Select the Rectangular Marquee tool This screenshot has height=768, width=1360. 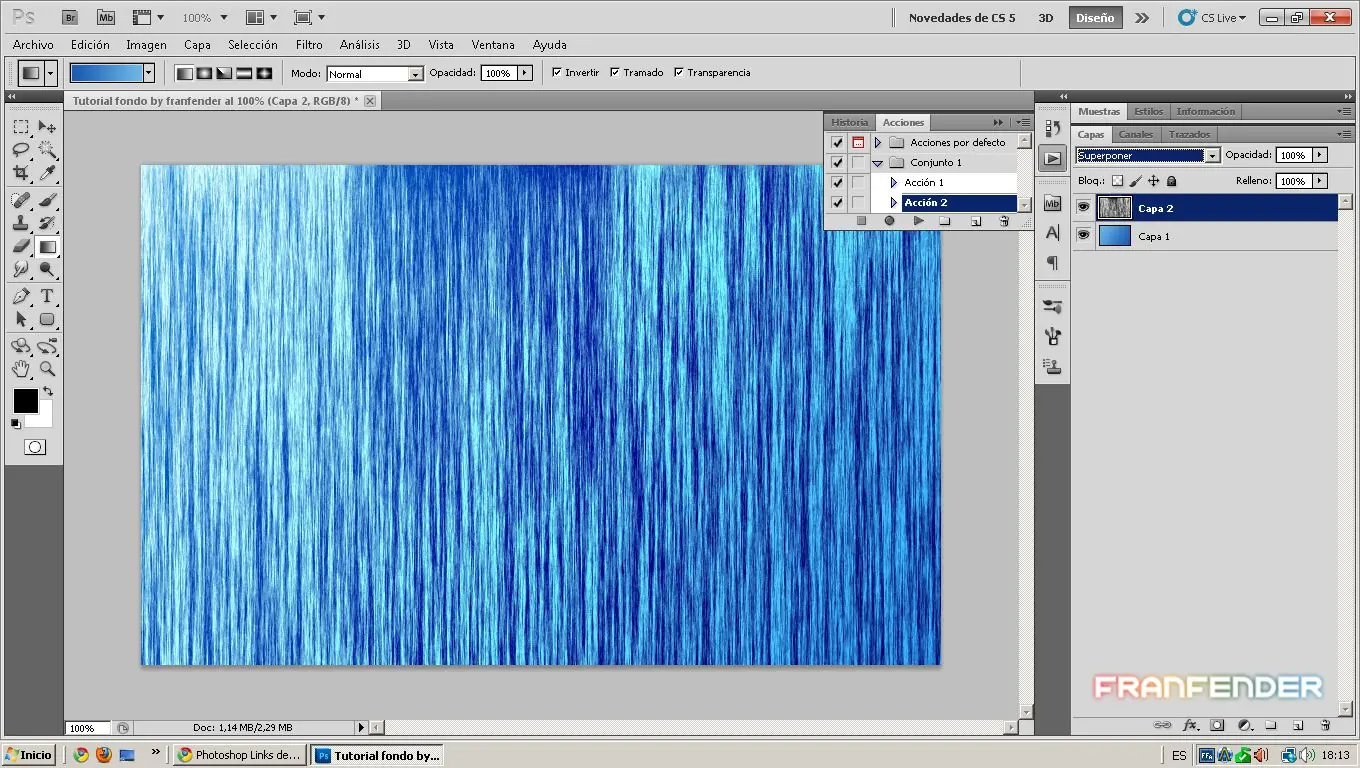pos(21,127)
